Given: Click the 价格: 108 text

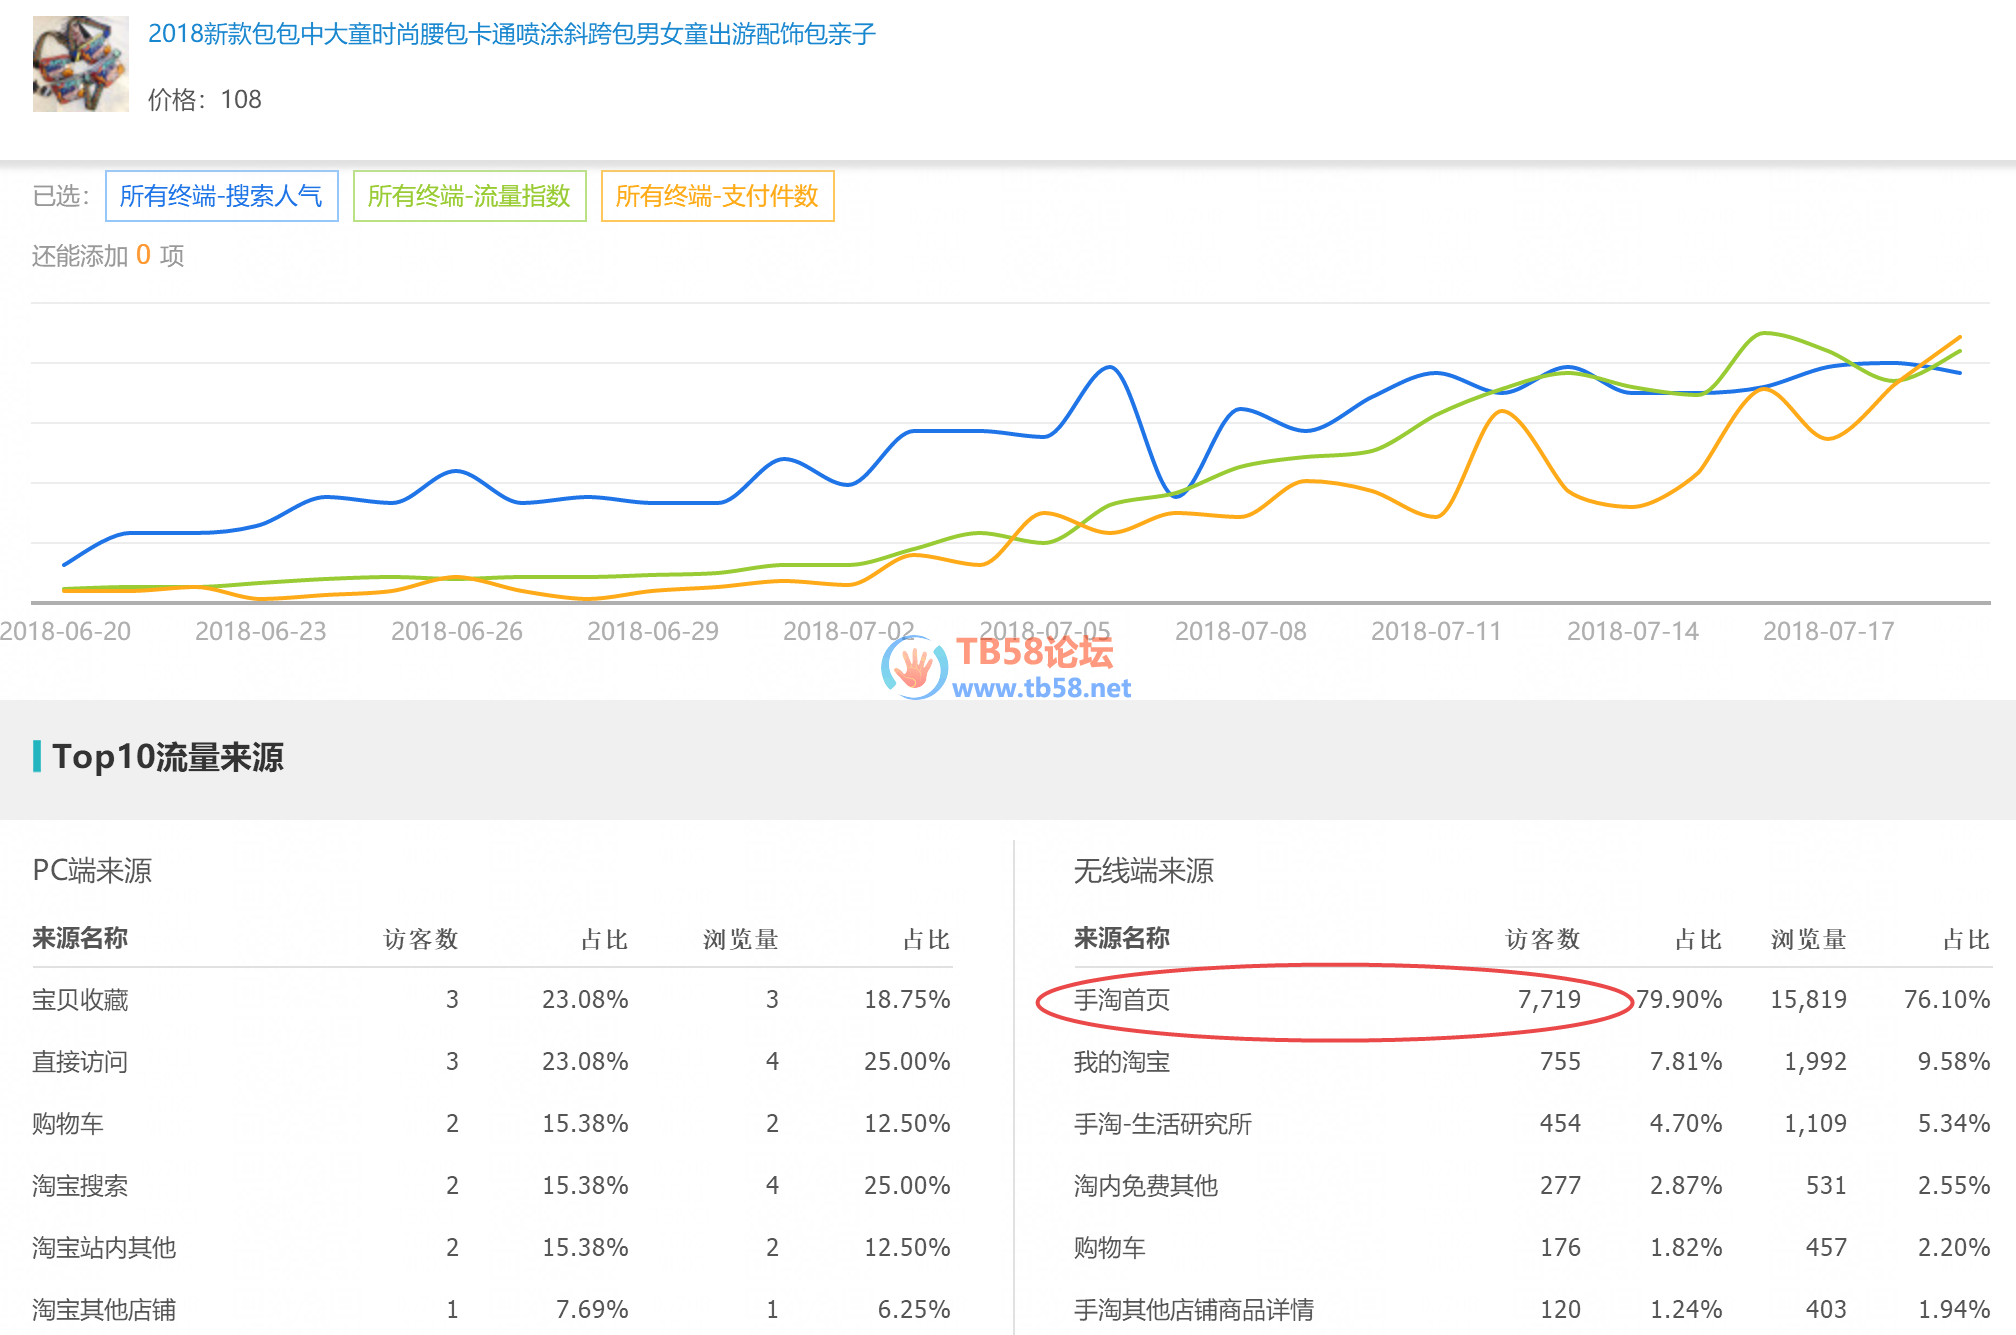Looking at the screenshot, I should (x=205, y=100).
